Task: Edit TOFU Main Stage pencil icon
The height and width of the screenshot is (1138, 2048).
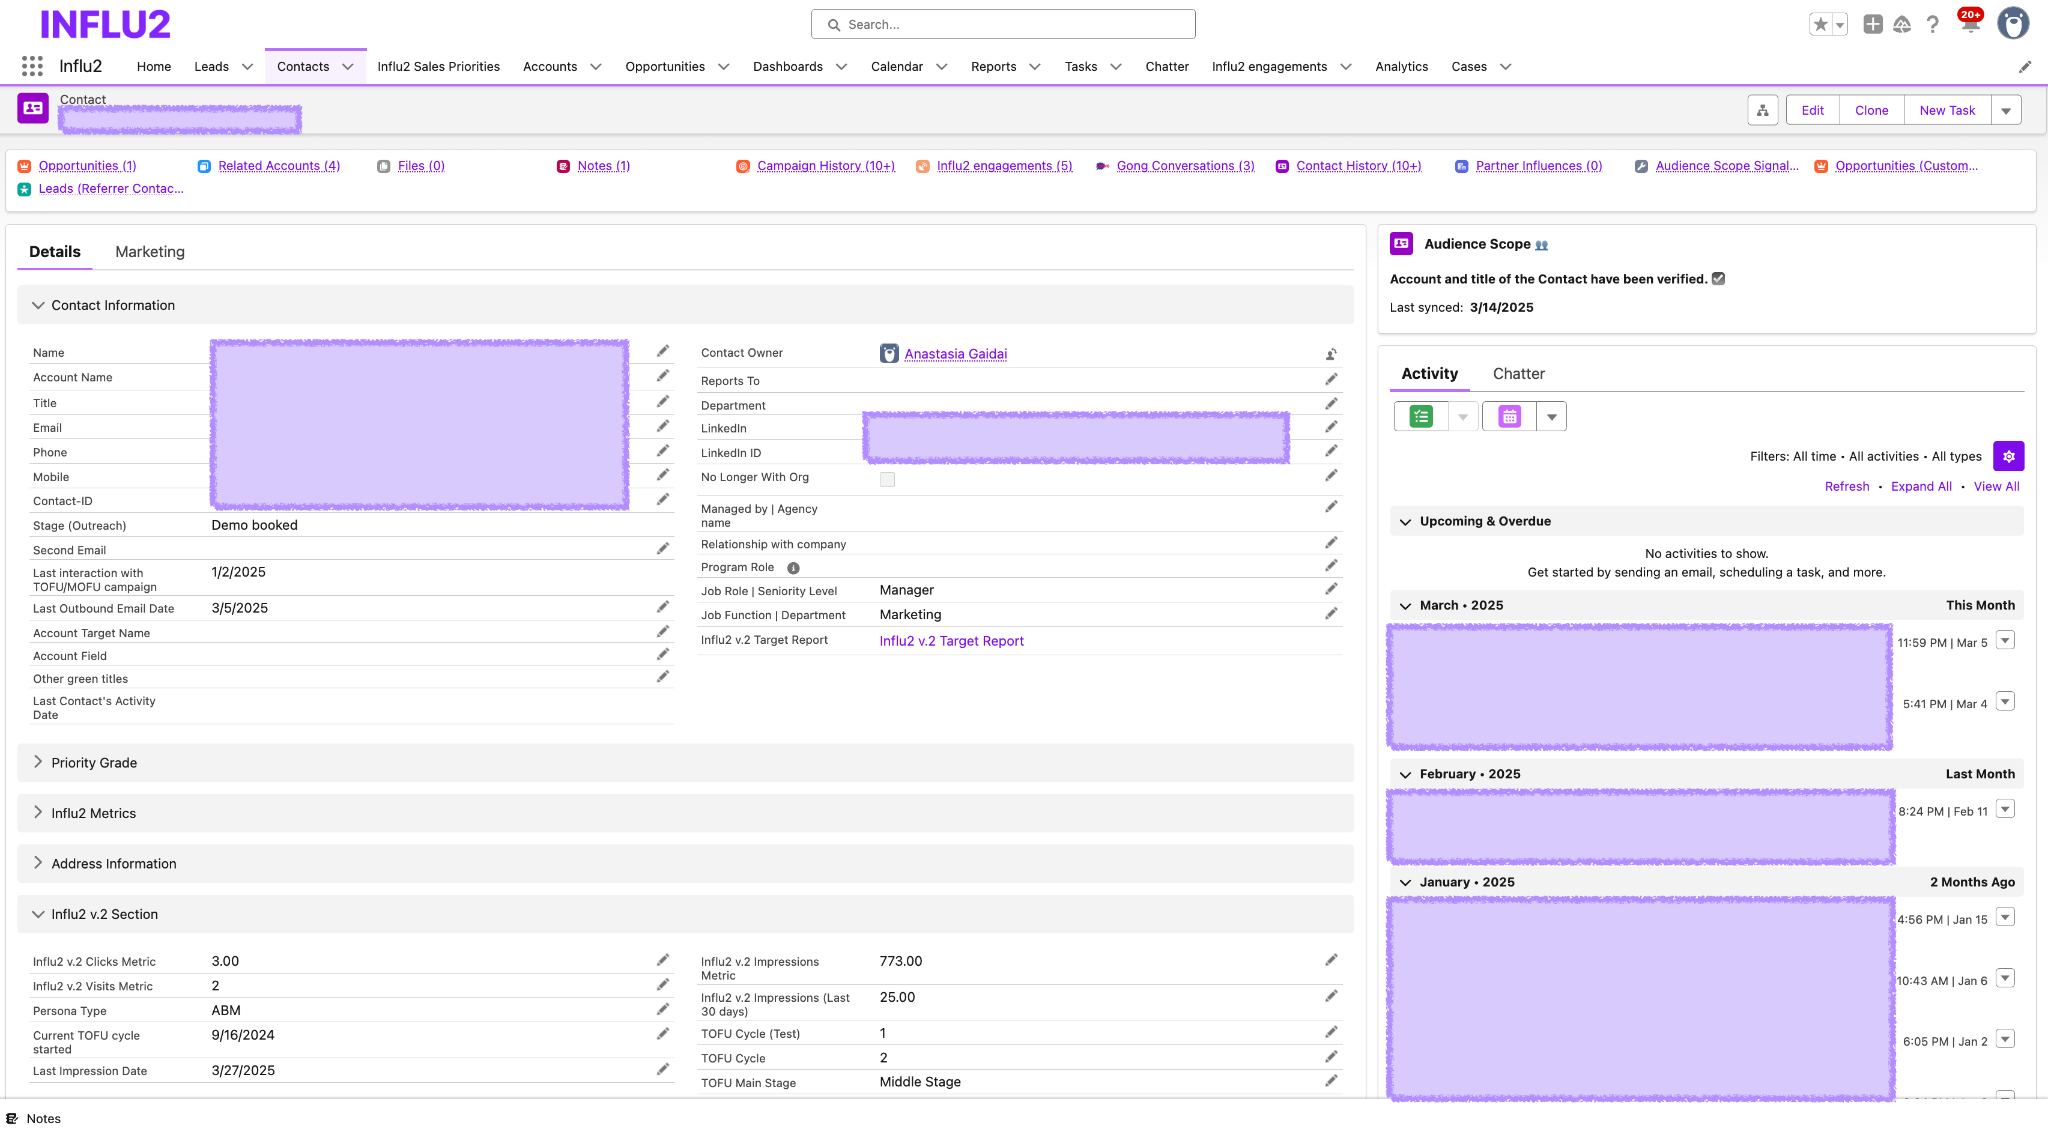Action: point(1331,1081)
